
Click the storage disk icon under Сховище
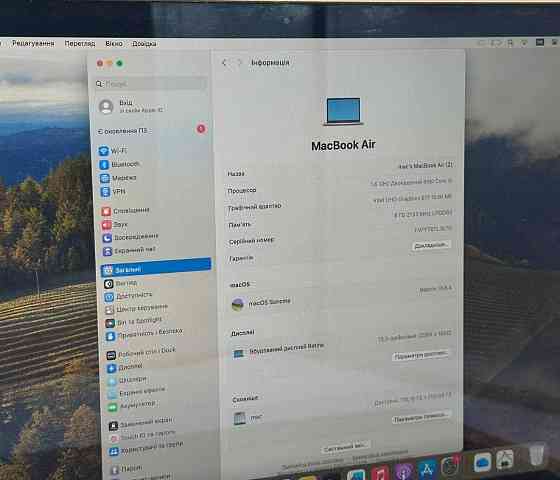(x=240, y=418)
